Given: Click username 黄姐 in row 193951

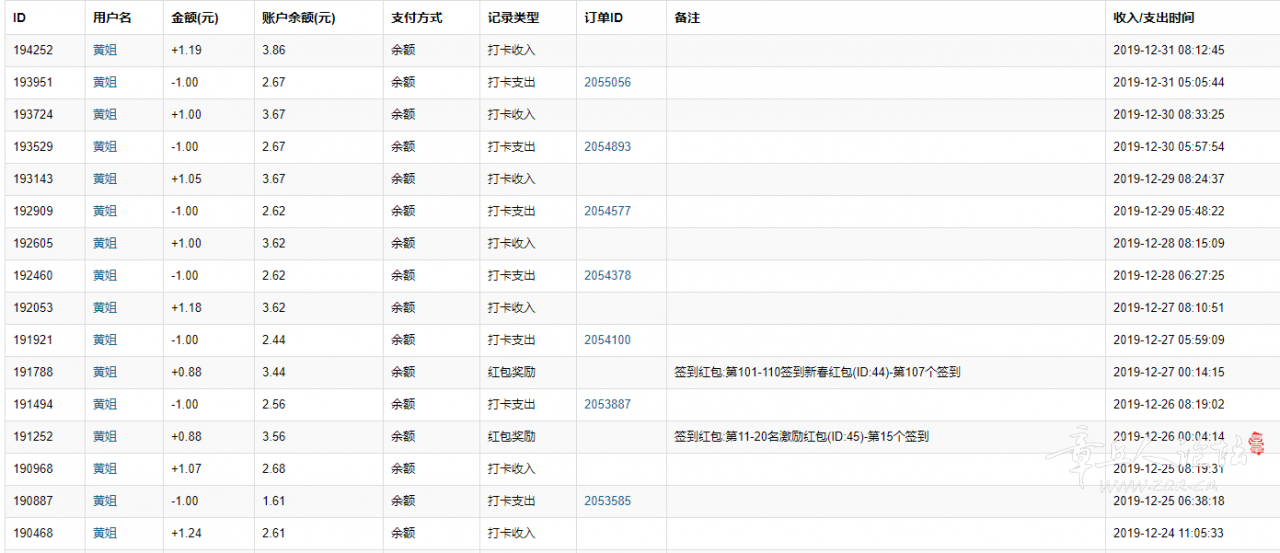Looking at the screenshot, I should click(105, 82).
